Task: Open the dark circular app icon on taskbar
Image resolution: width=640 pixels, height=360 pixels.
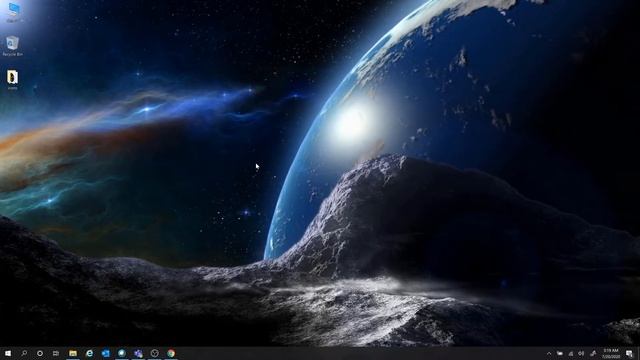Action: coord(154,353)
